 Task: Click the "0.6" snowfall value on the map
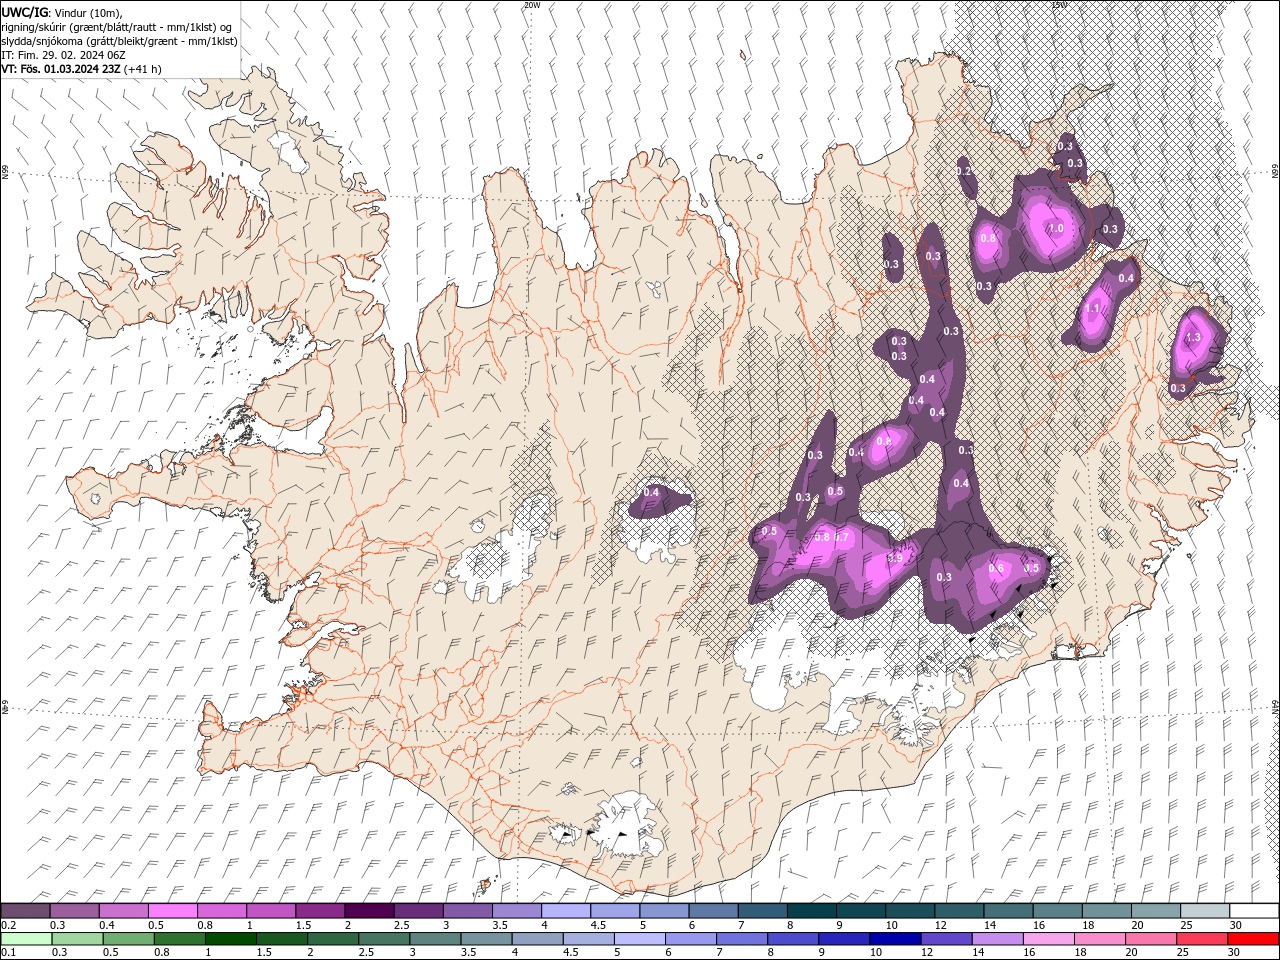[x=996, y=568]
